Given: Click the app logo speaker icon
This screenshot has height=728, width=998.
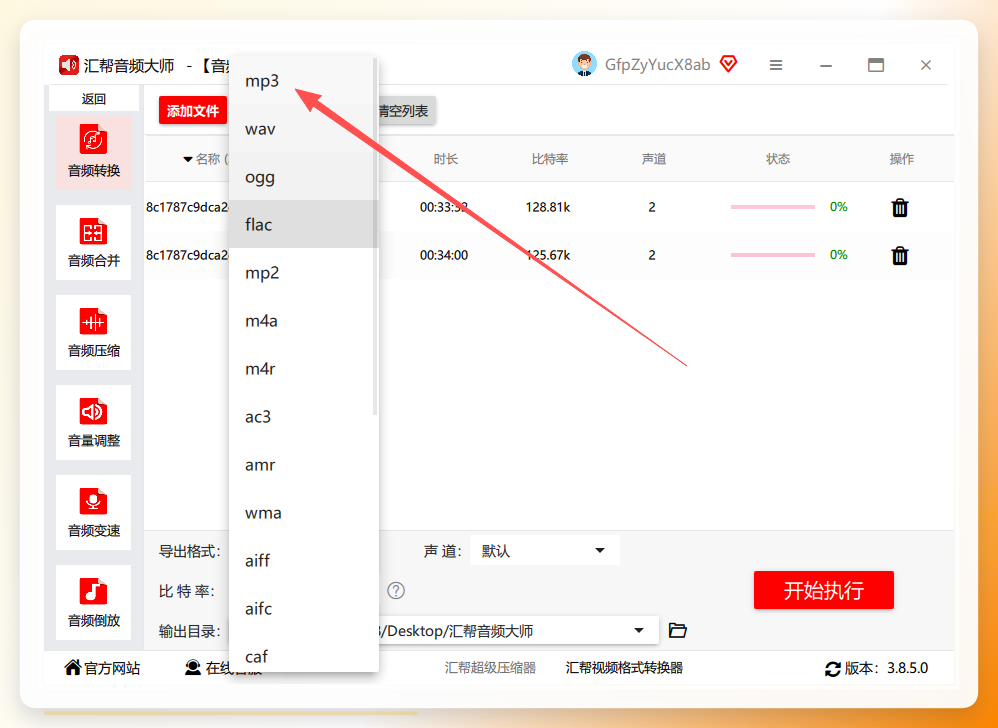Looking at the screenshot, I should click(x=69, y=65).
